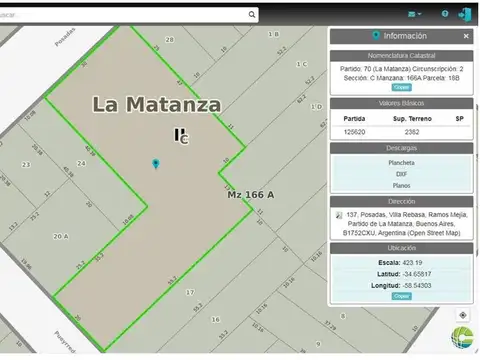This screenshot has width=480, height=360.
Task: Select parcel 1 C on the map
Action: 302,64
